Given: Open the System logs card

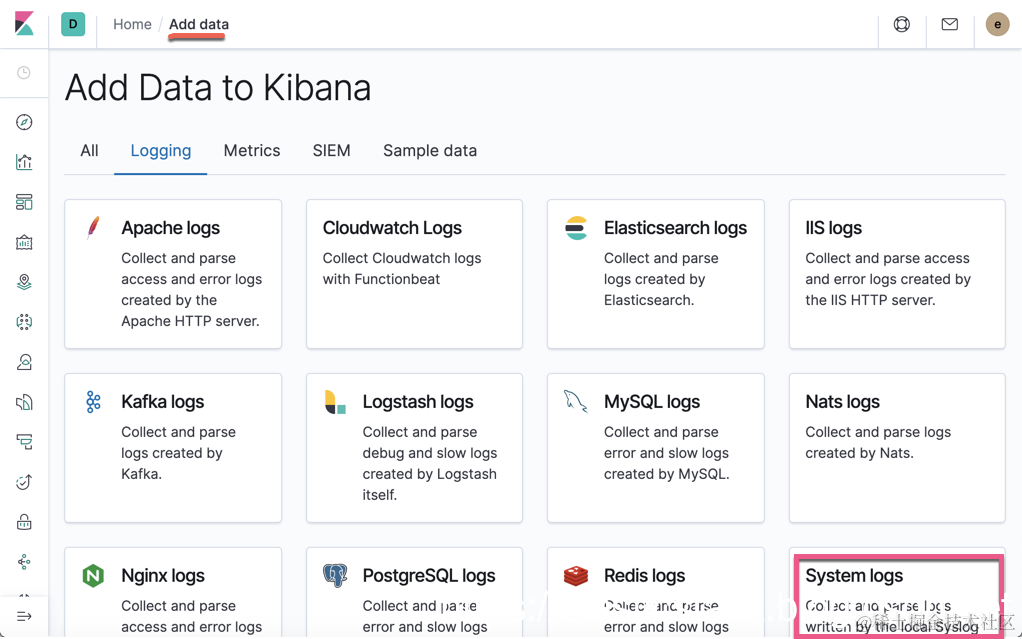Looking at the screenshot, I should point(897,595).
